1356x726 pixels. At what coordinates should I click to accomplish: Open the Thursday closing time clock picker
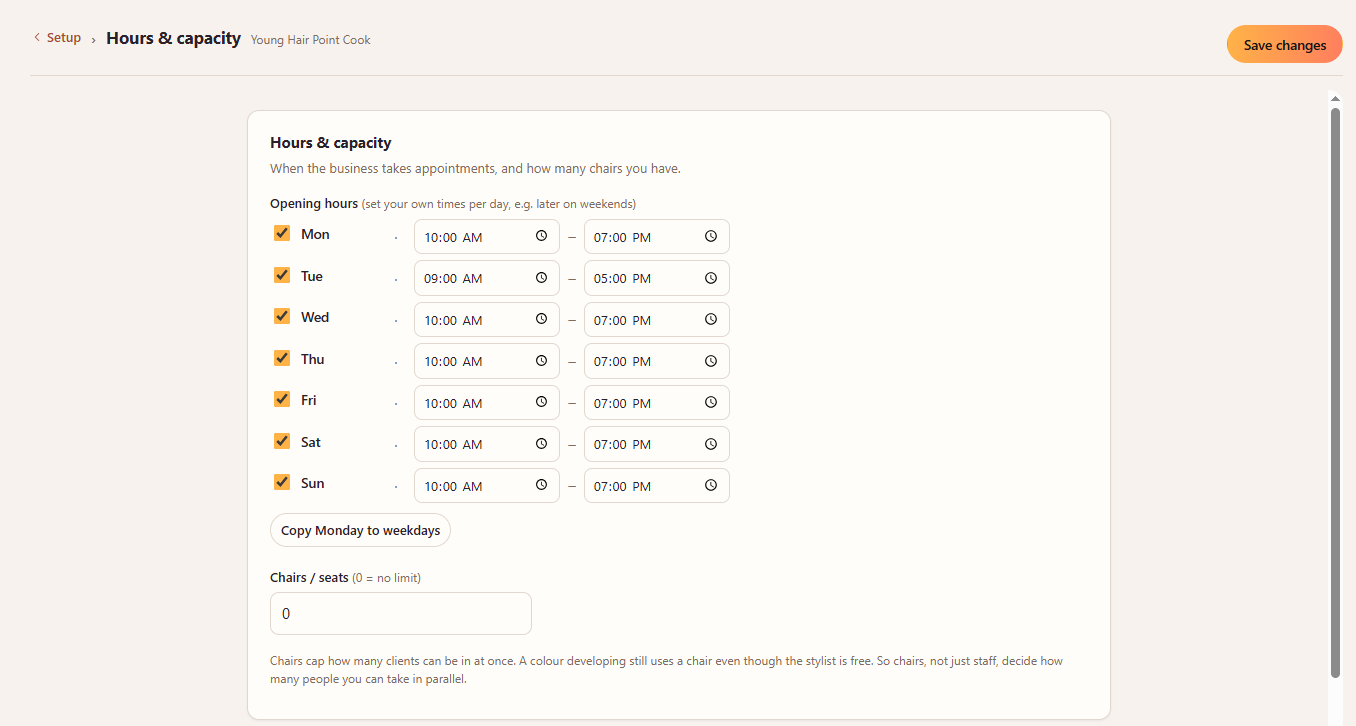tap(711, 361)
